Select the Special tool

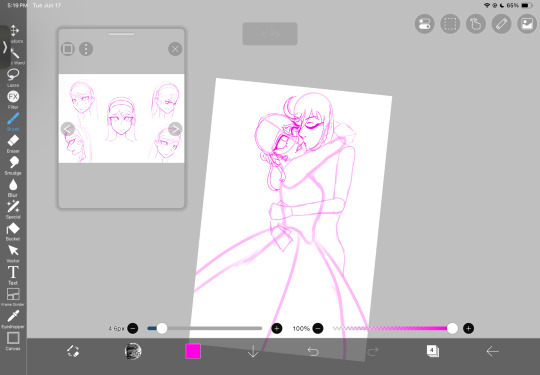(13, 209)
